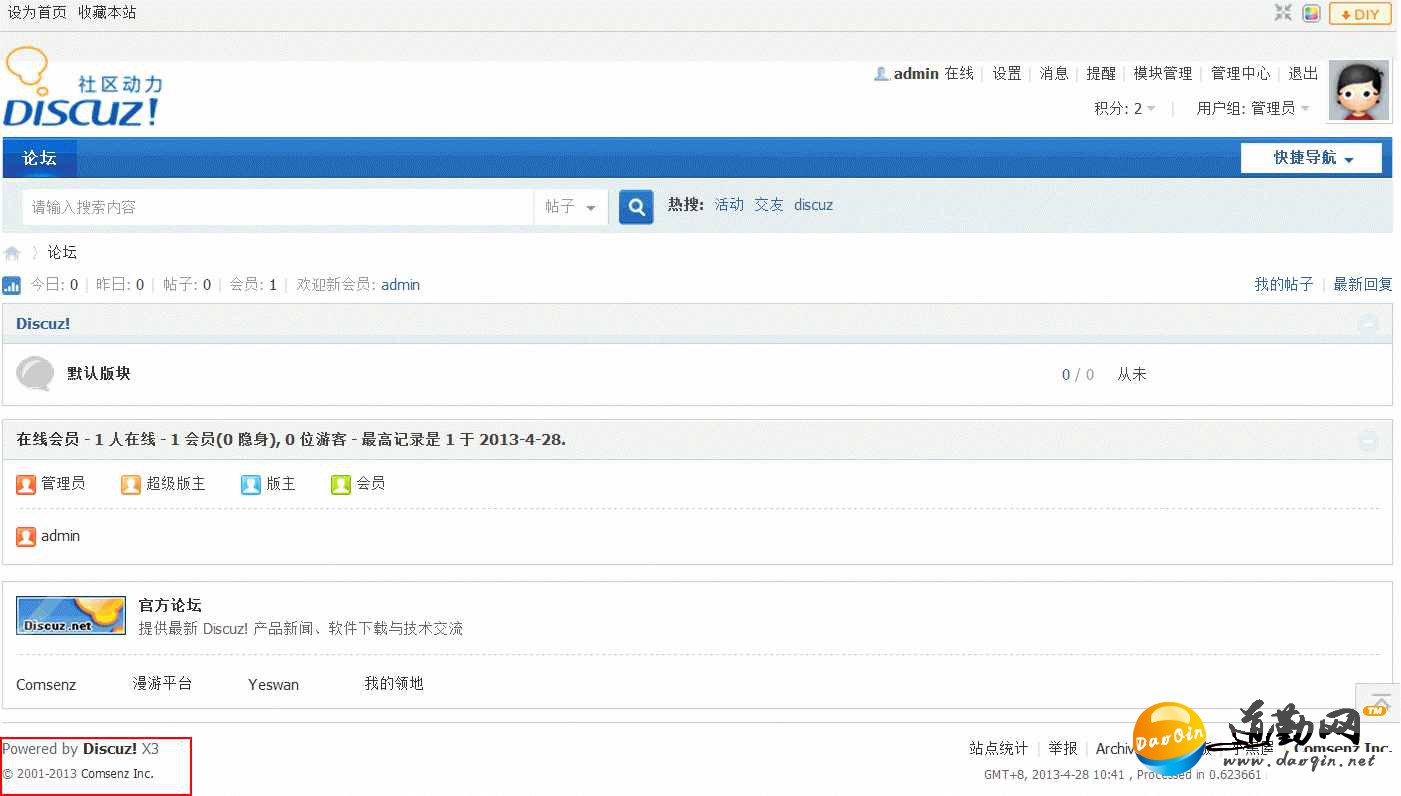Open 消息 messages link
The width and height of the screenshot is (1401, 796).
pyautogui.click(x=1054, y=73)
